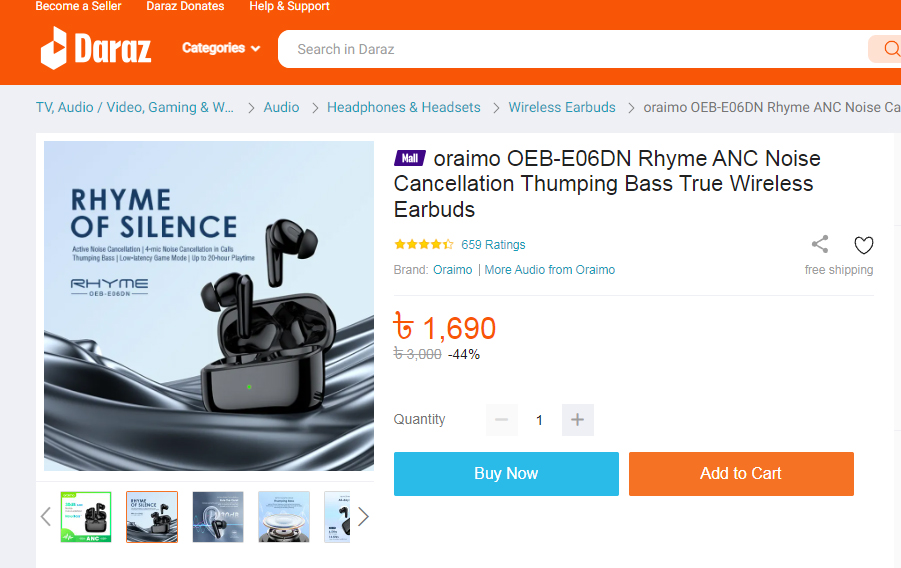Open the 659 Ratings link
Screen dimensions: 901x568
click(493, 245)
